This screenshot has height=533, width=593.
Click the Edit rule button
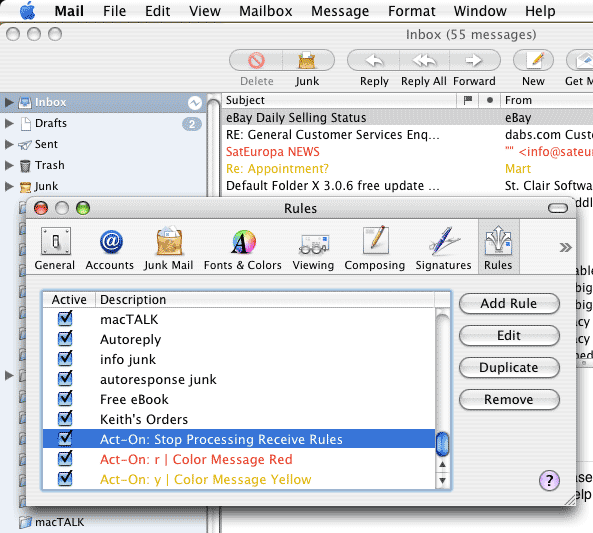pos(509,336)
